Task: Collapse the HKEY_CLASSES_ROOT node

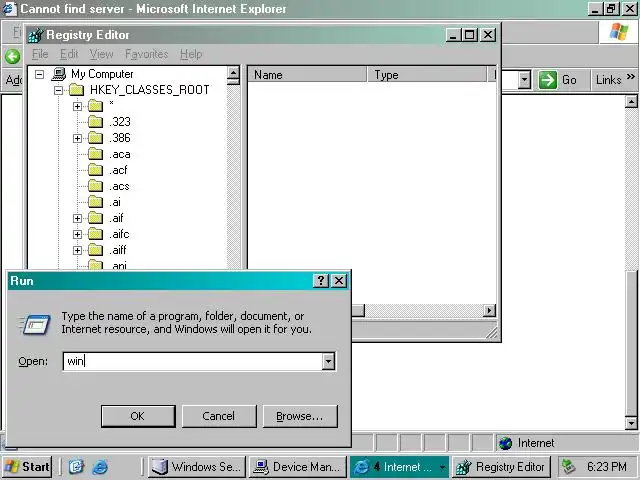Action: coord(59,90)
